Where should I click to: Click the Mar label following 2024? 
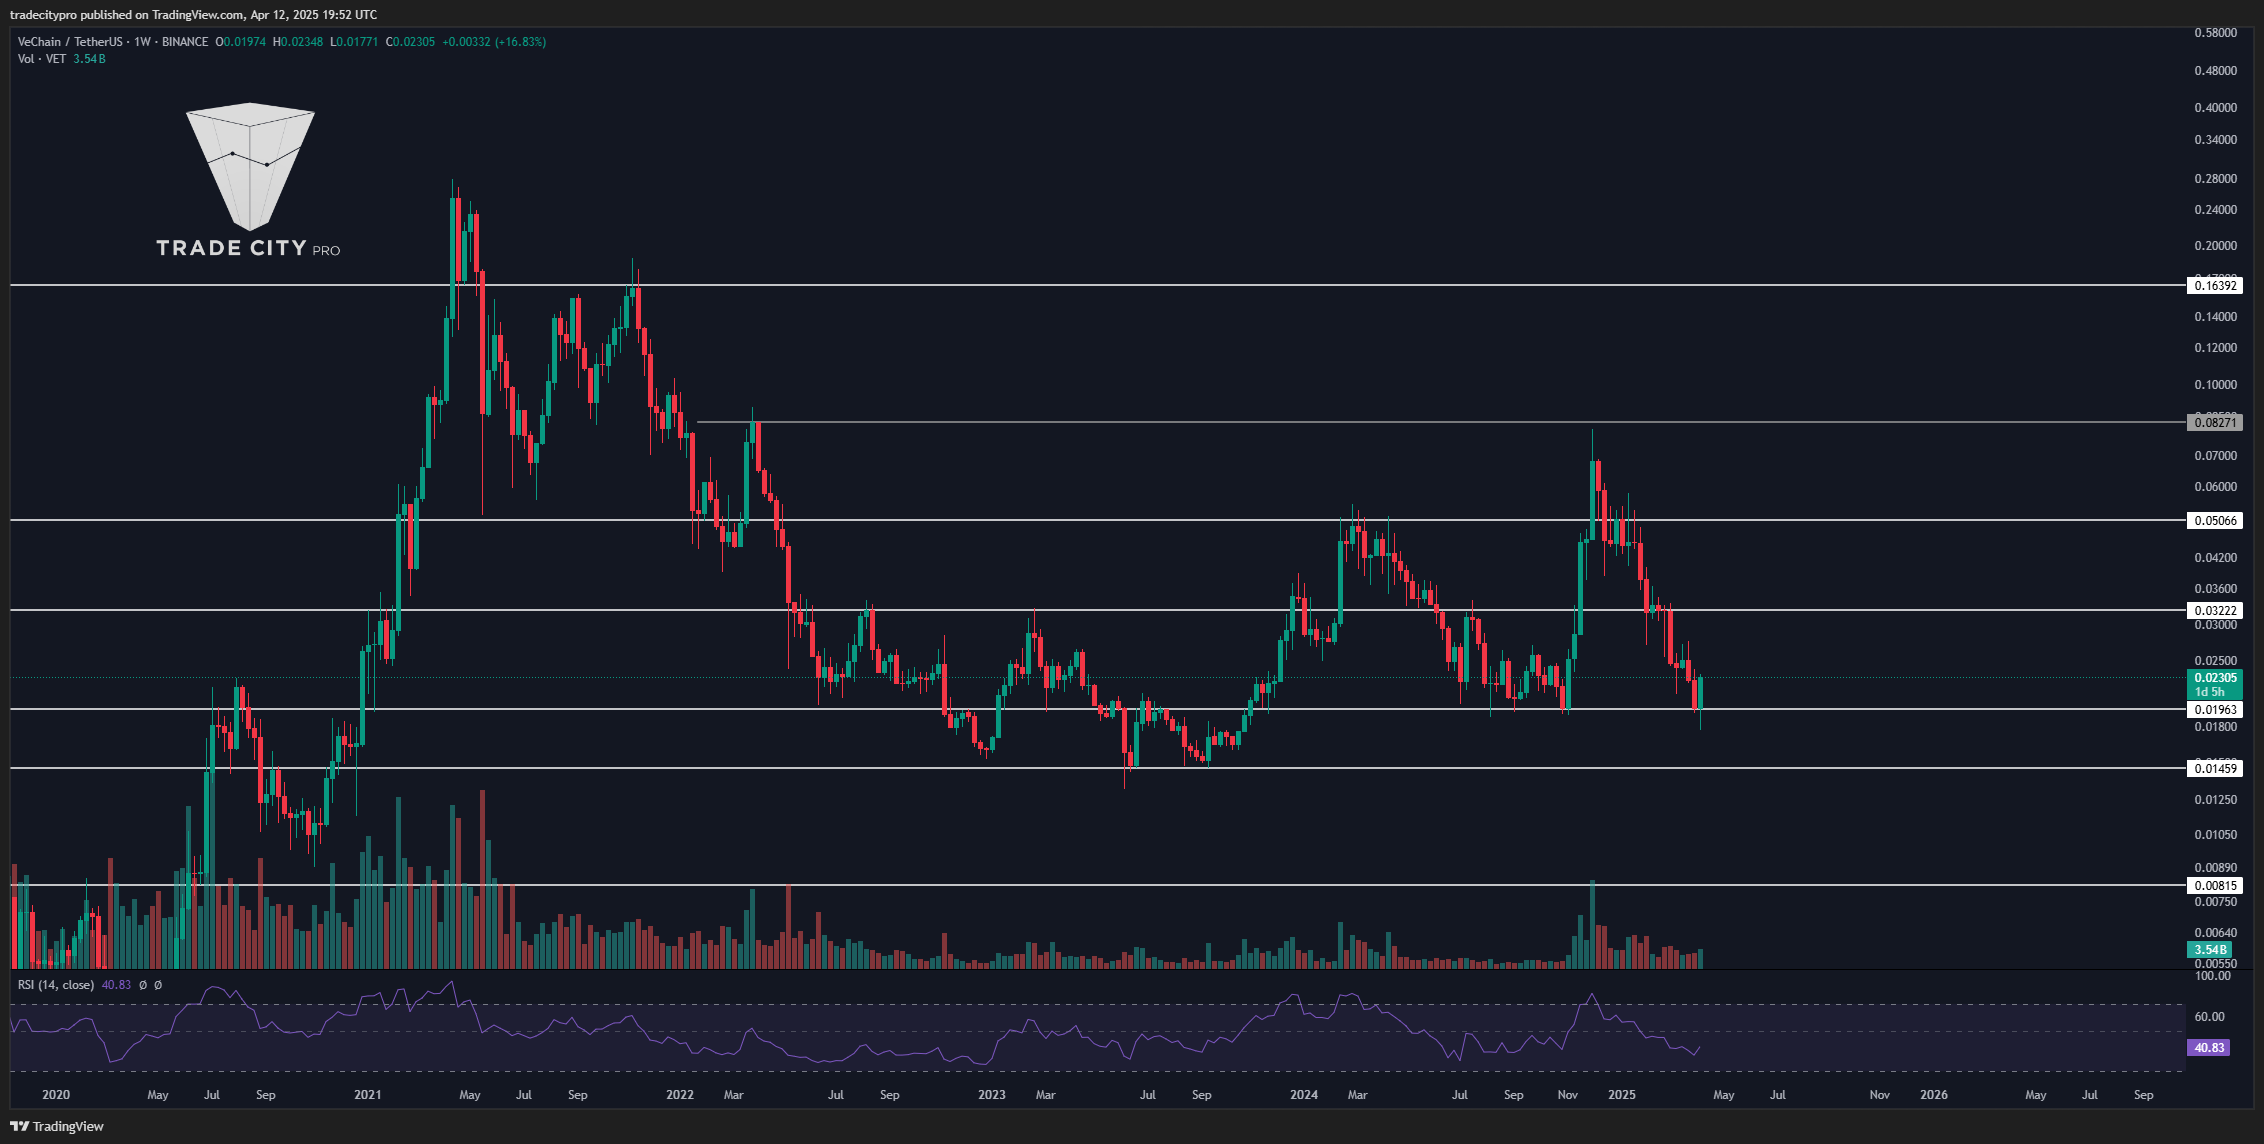coord(1358,1095)
